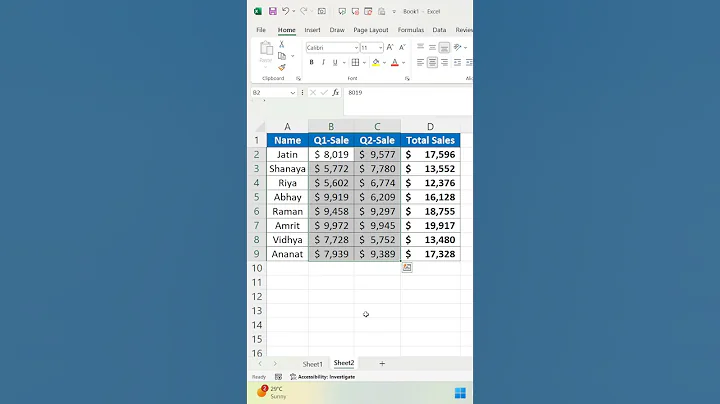The height and width of the screenshot is (404, 720).
Task: Activate the Format Painter brush
Action: [282, 67]
